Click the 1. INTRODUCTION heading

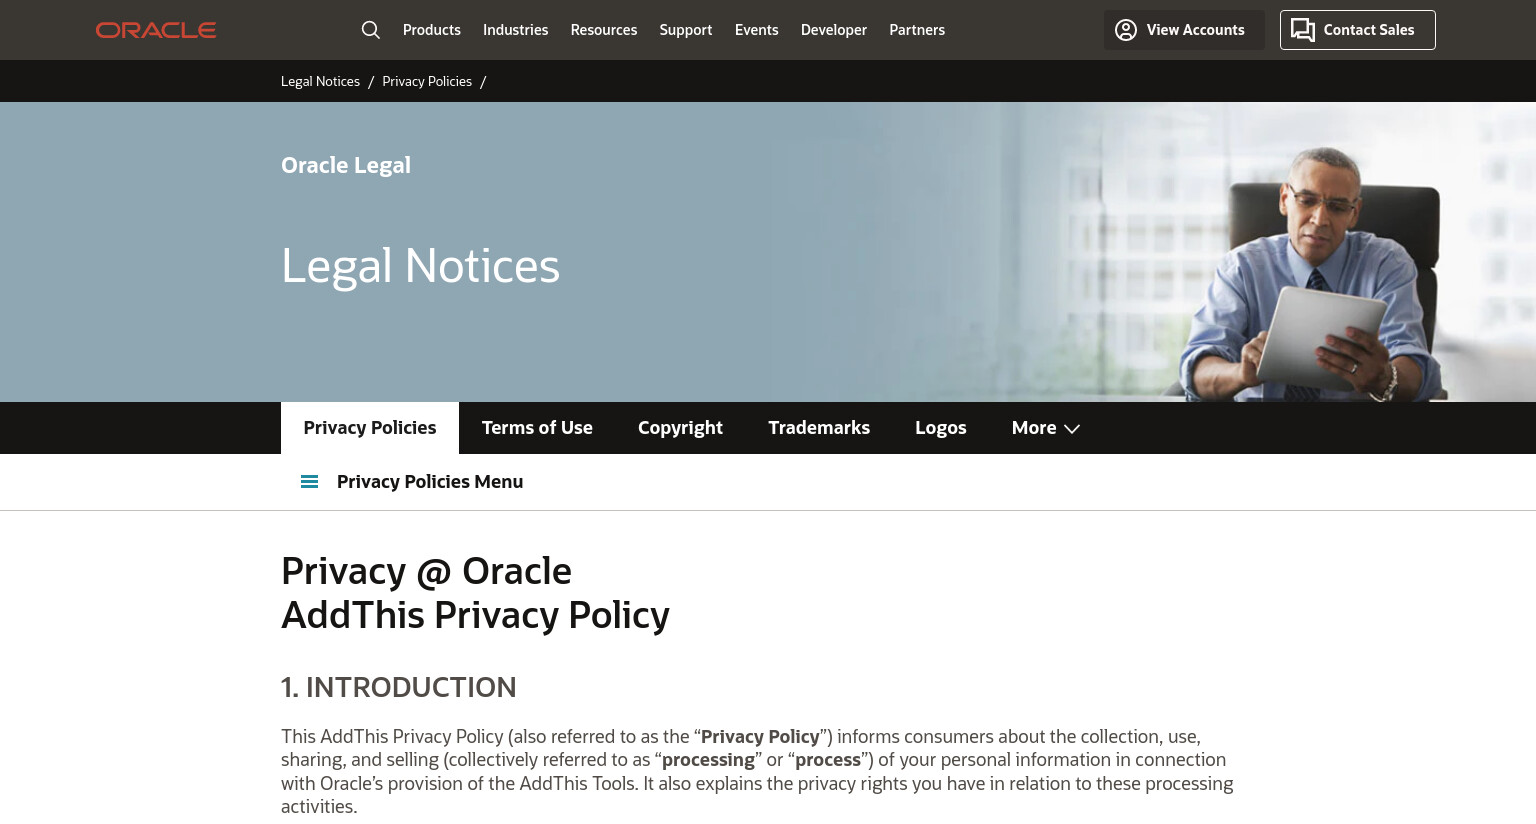click(x=399, y=687)
